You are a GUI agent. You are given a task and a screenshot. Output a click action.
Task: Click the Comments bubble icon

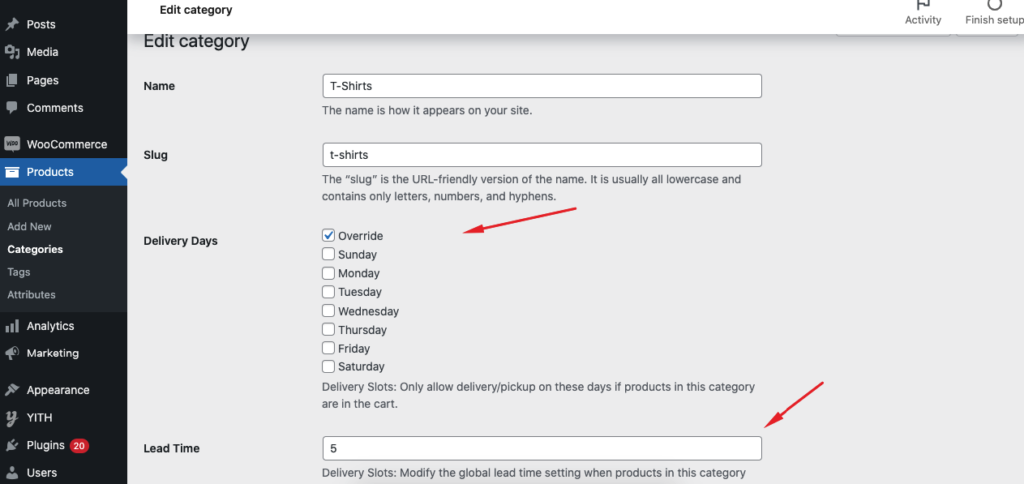pos(12,108)
